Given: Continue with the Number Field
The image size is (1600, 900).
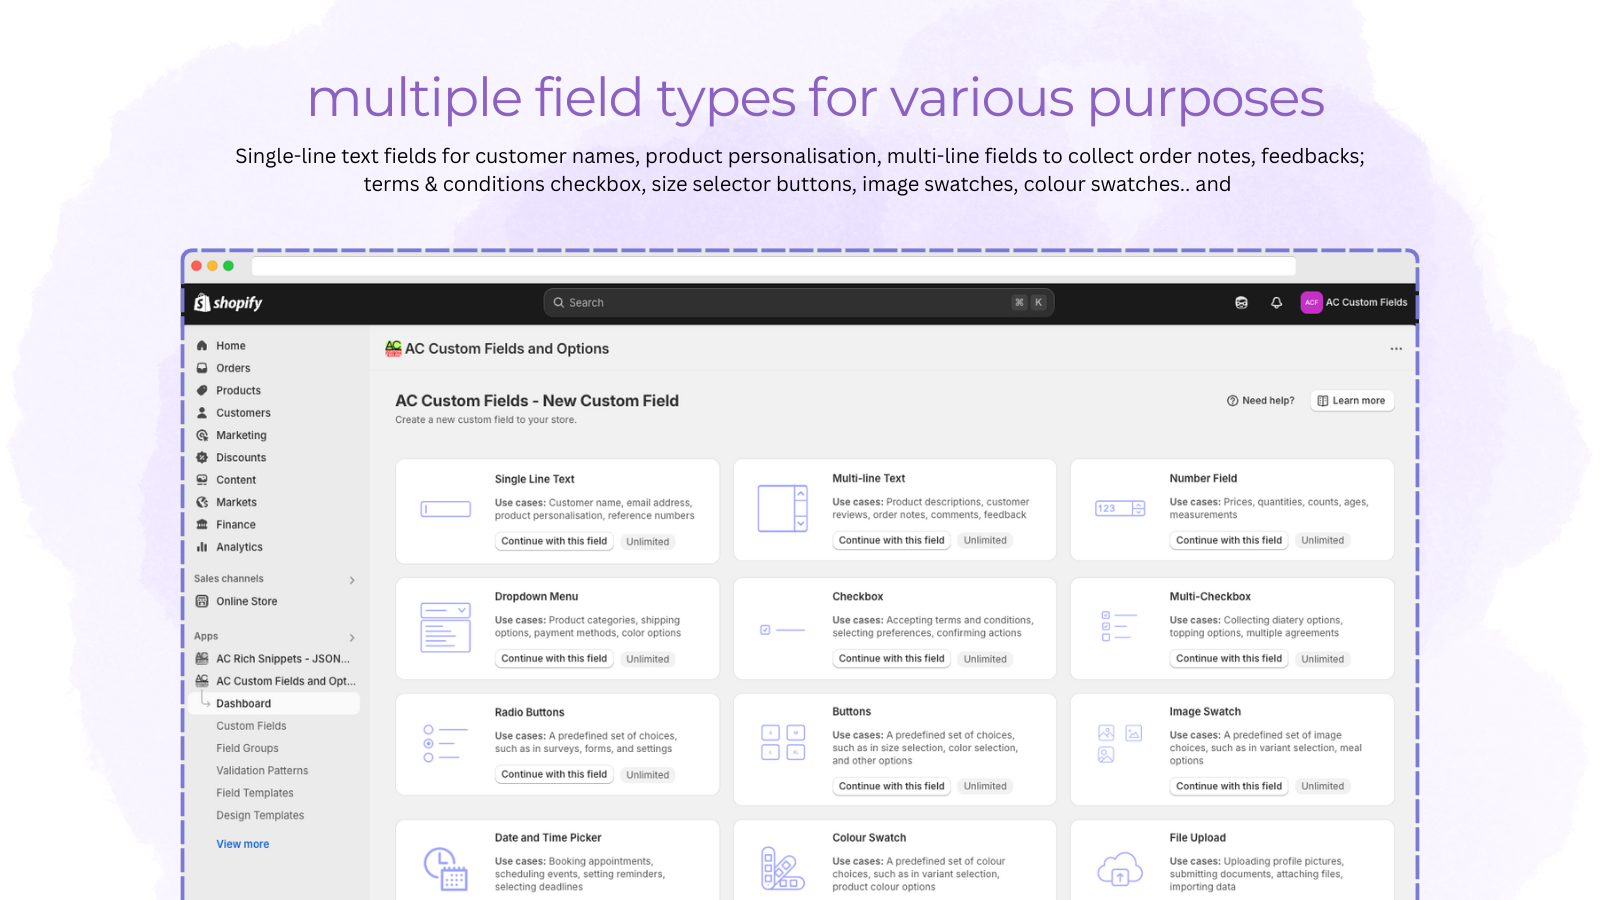Looking at the screenshot, I should pyautogui.click(x=1229, y=540).
